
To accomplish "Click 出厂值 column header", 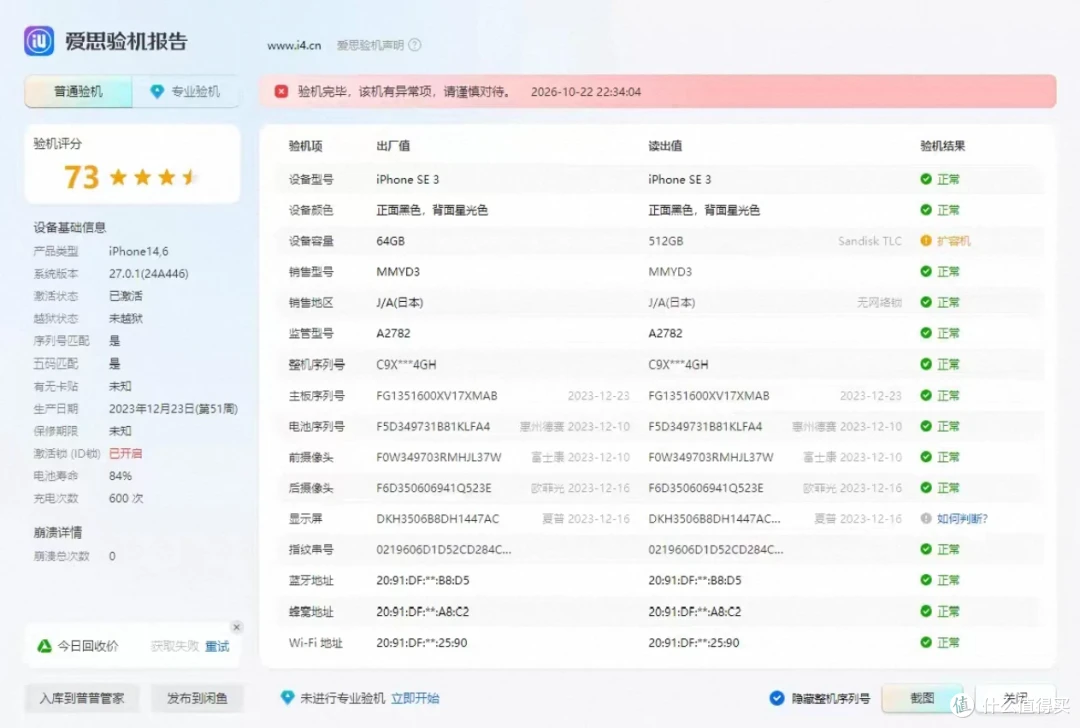I will [393, 146].
